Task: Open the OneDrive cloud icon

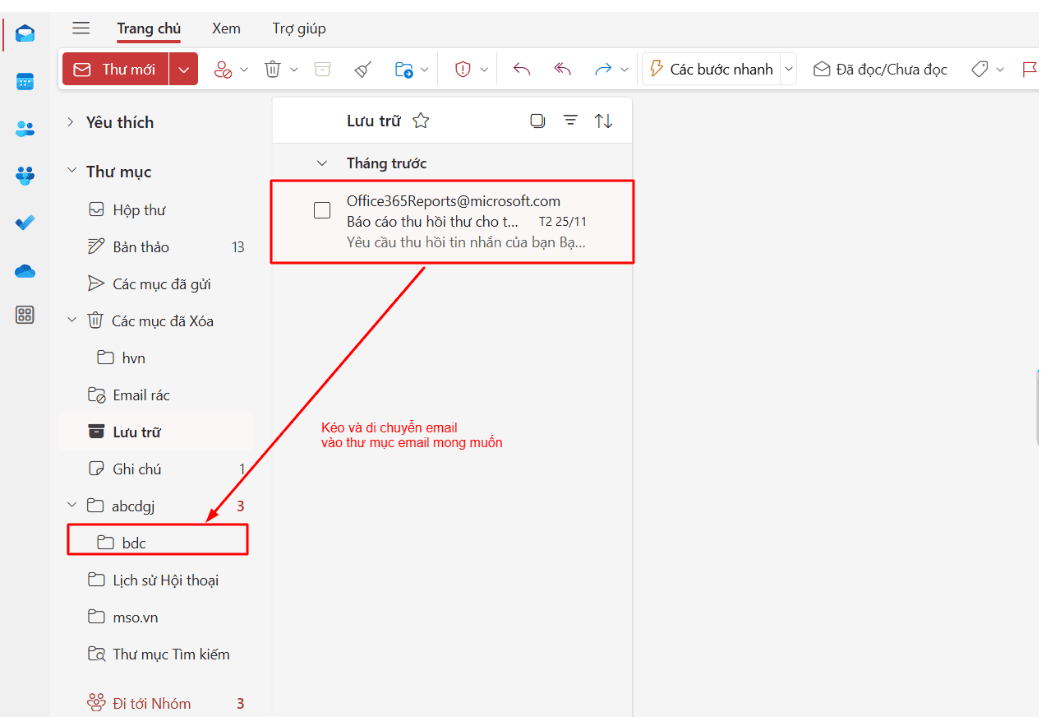Action: coord(25,271)
